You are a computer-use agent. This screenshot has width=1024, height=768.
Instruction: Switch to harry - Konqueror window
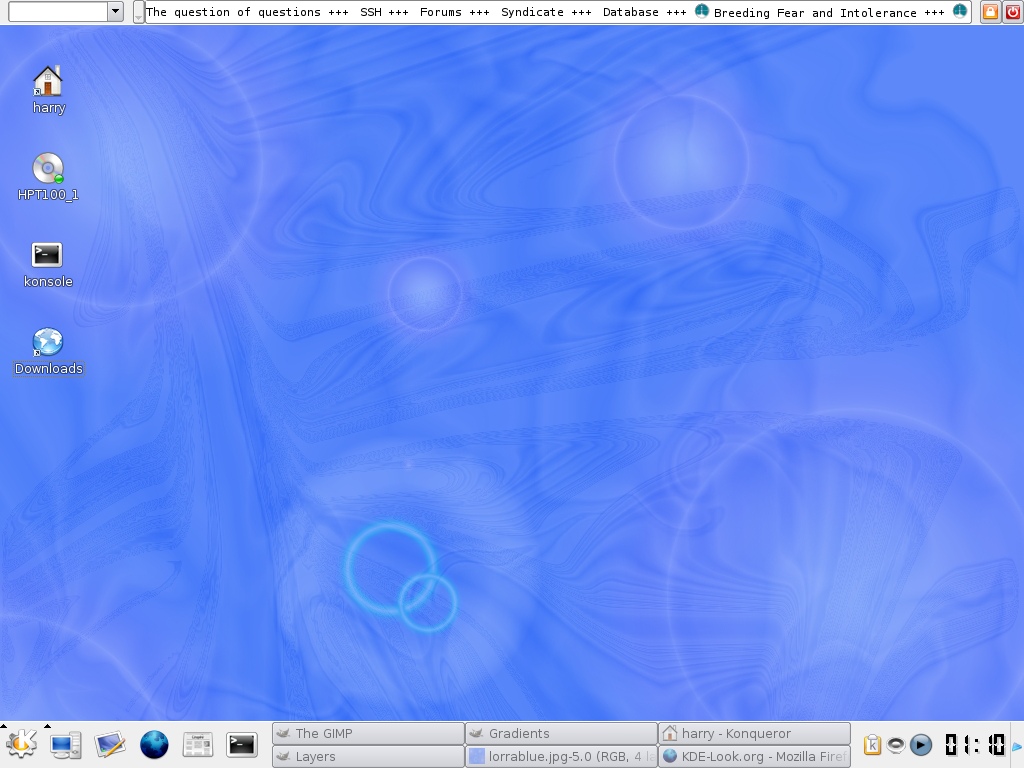point(754,733)
